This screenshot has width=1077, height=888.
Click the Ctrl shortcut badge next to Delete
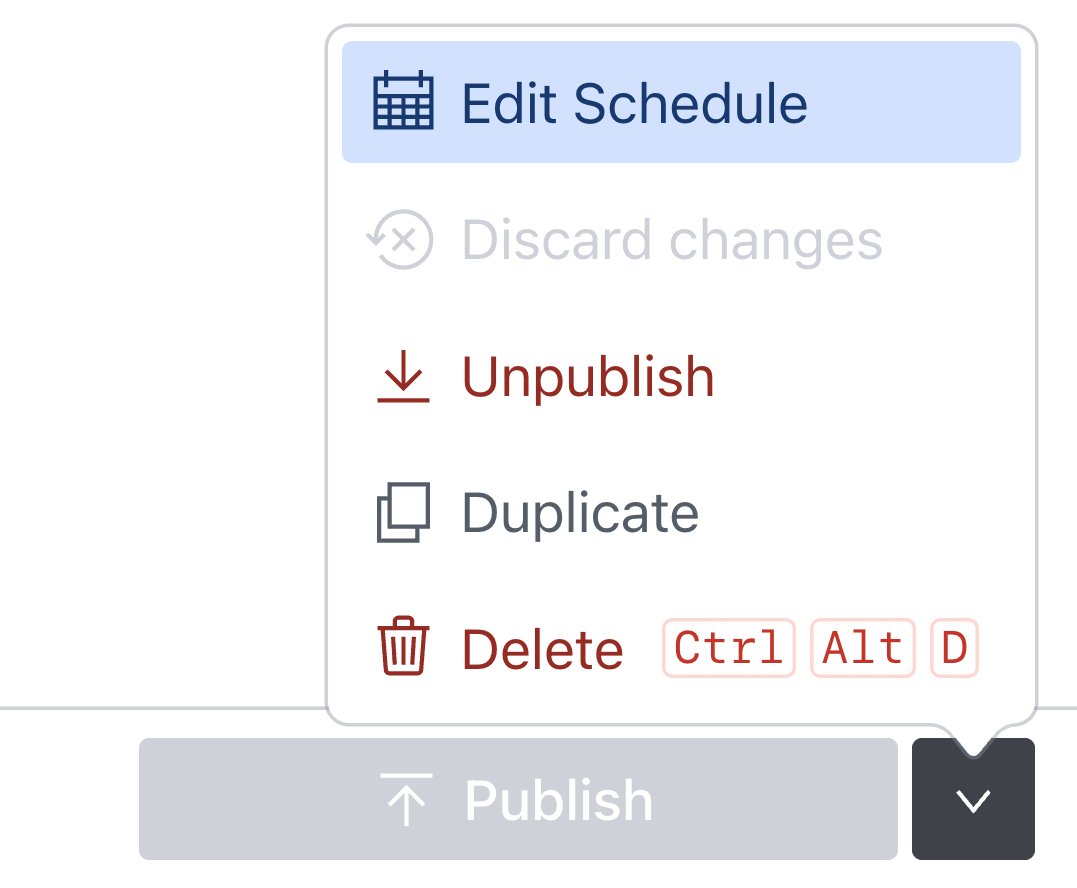(x=728, y=648)
